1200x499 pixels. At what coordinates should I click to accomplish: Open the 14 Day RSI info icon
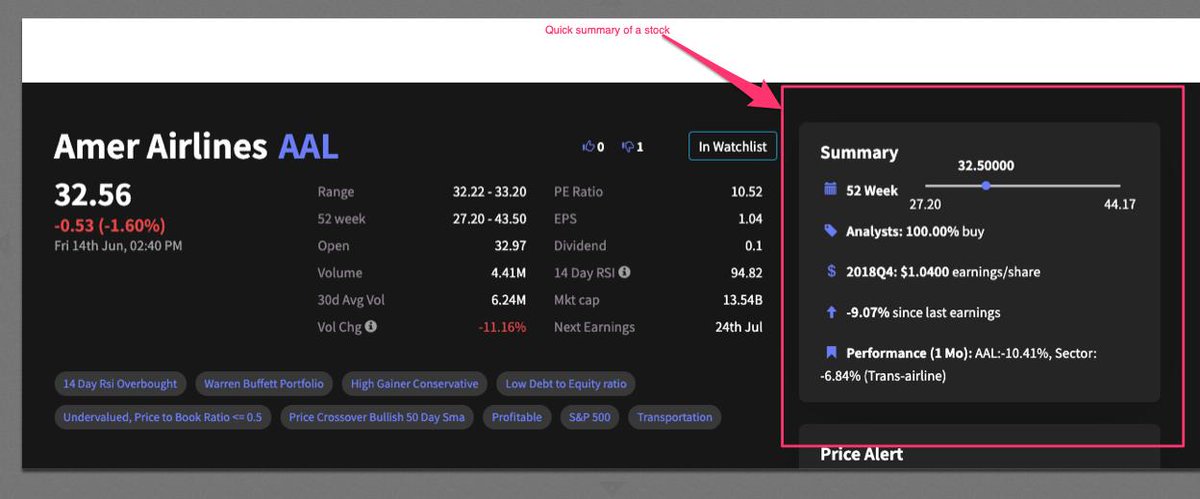[x=625, y=272]
